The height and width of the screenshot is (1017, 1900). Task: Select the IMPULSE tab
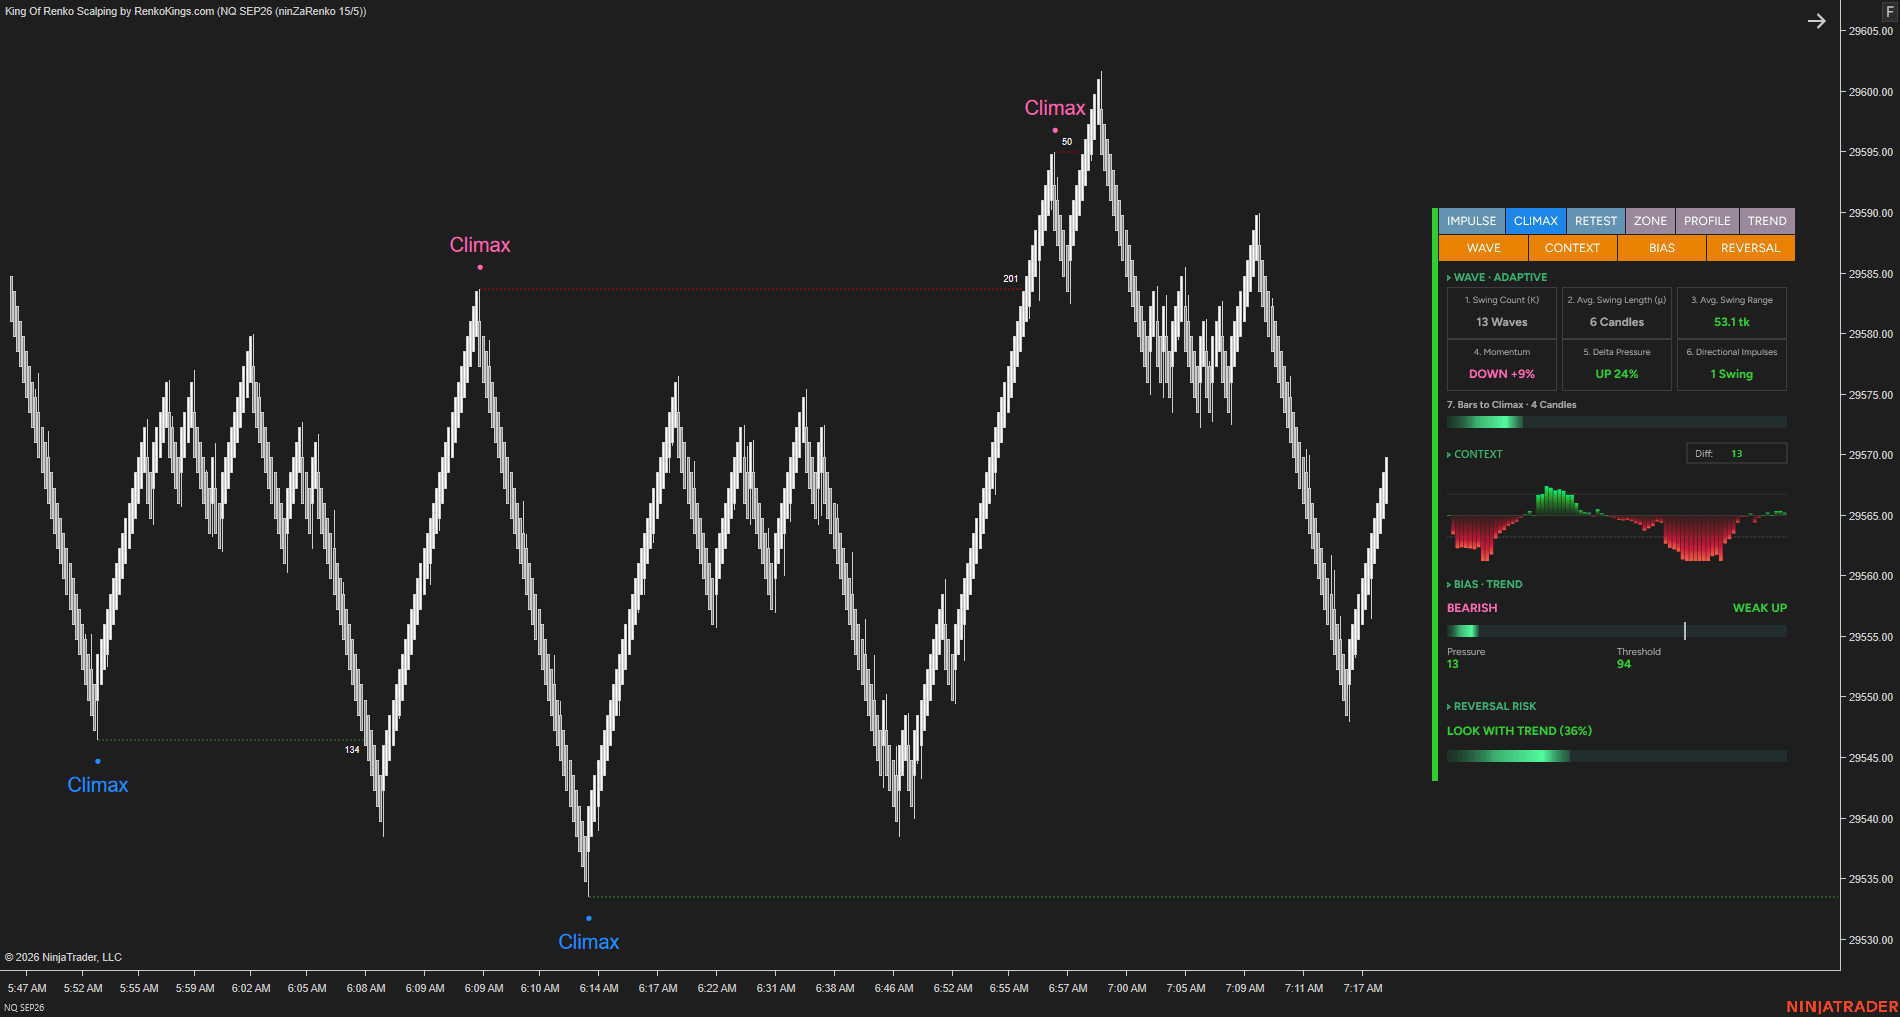click(x=1472, y=221)
